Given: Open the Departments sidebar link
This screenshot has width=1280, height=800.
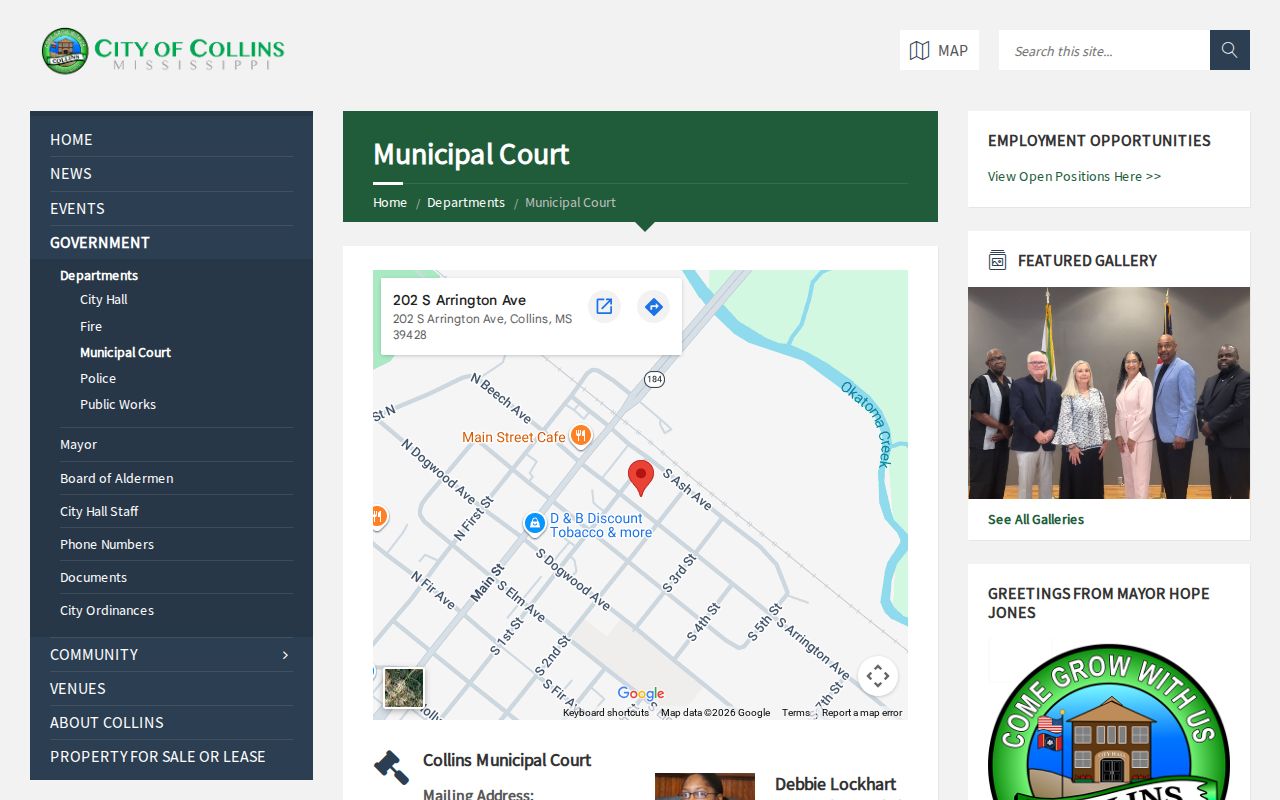Looking at the screenshot, I should 99,275.
